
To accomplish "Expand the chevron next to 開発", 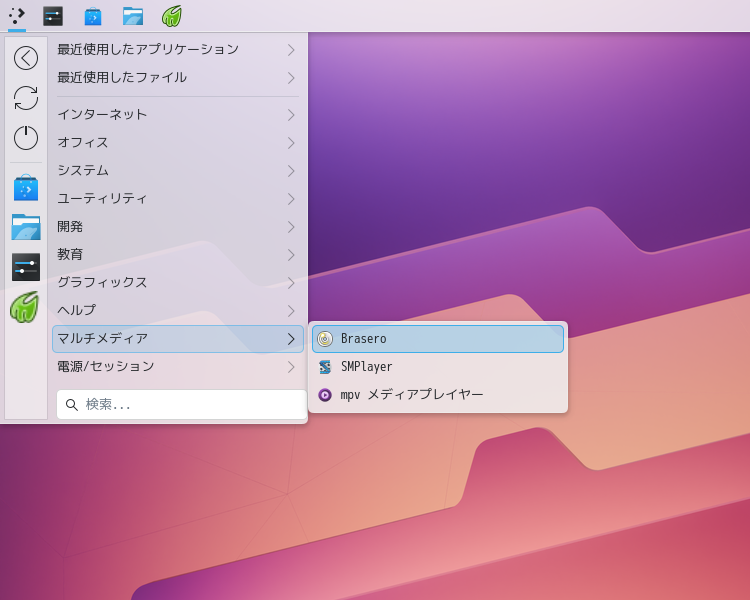I will (x=291, y=227).
